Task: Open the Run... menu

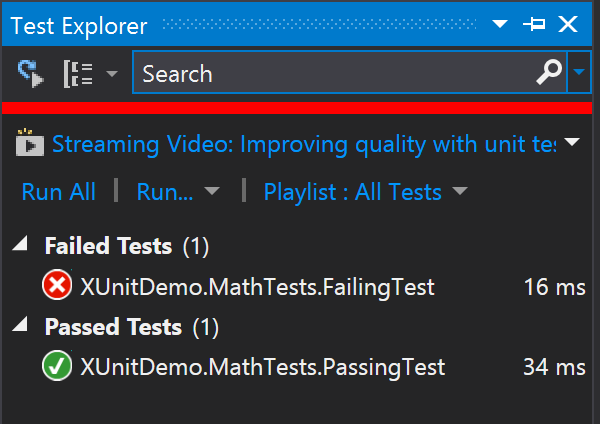Action: pos(165,192)
